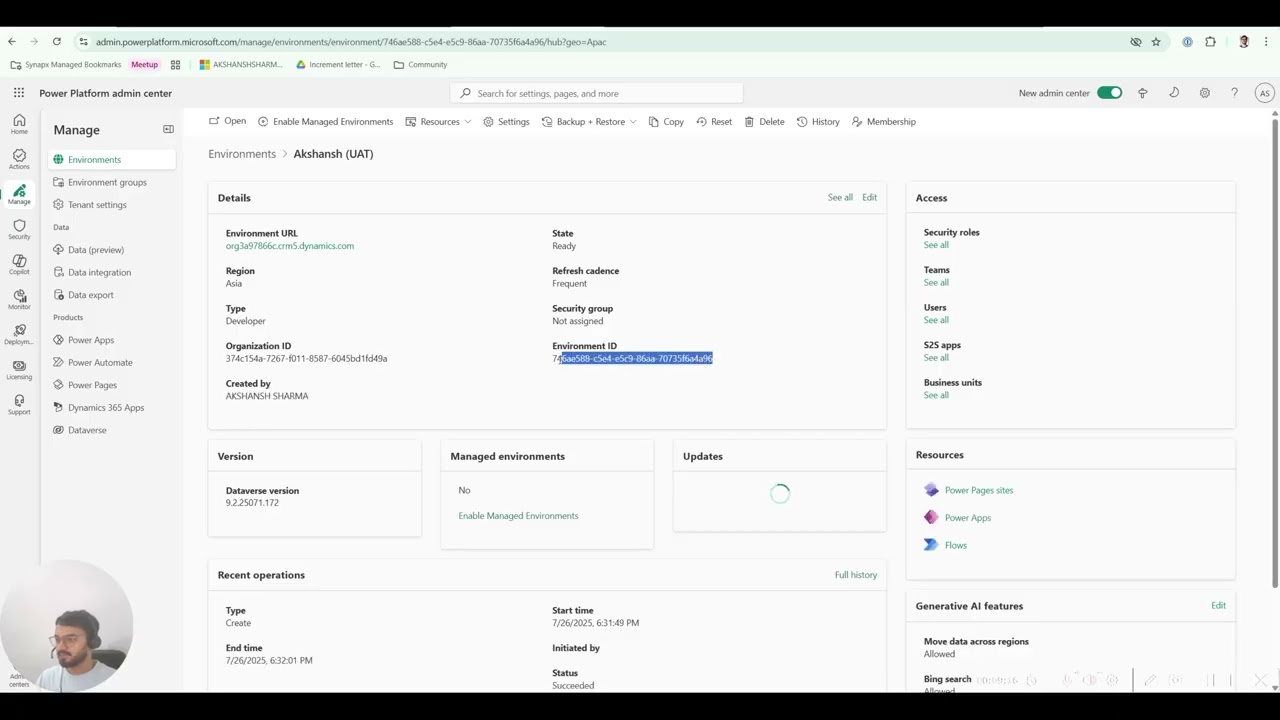Open the Power Pages sites resource
Screen dimensions: 1280x720
(978, 490)
